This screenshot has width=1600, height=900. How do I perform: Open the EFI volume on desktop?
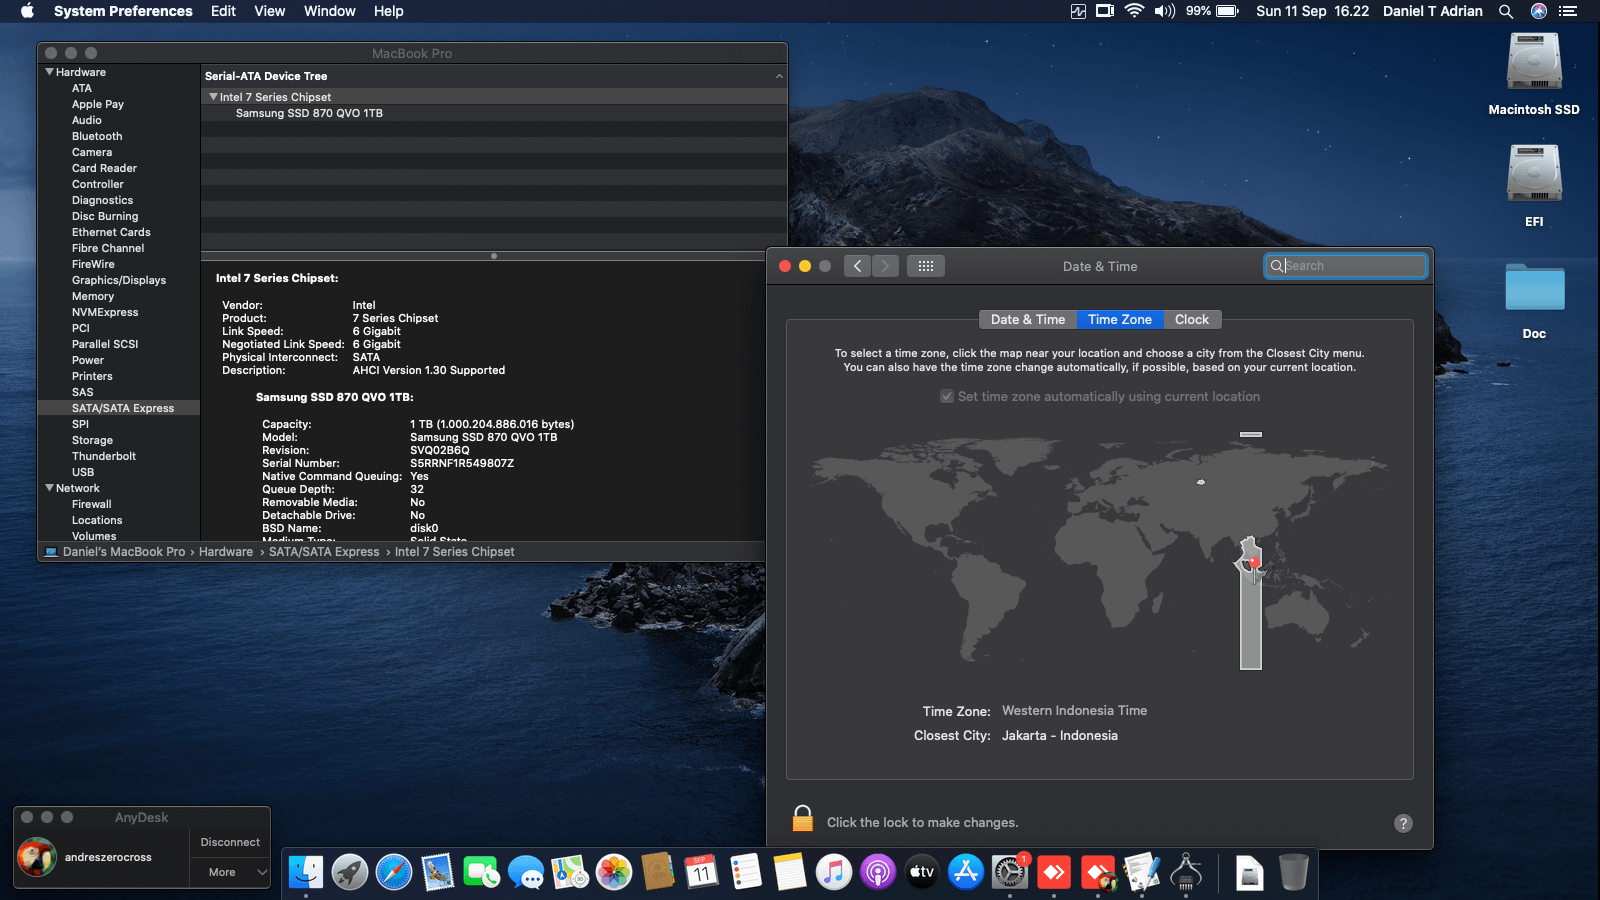click(x=1534, y=175)
